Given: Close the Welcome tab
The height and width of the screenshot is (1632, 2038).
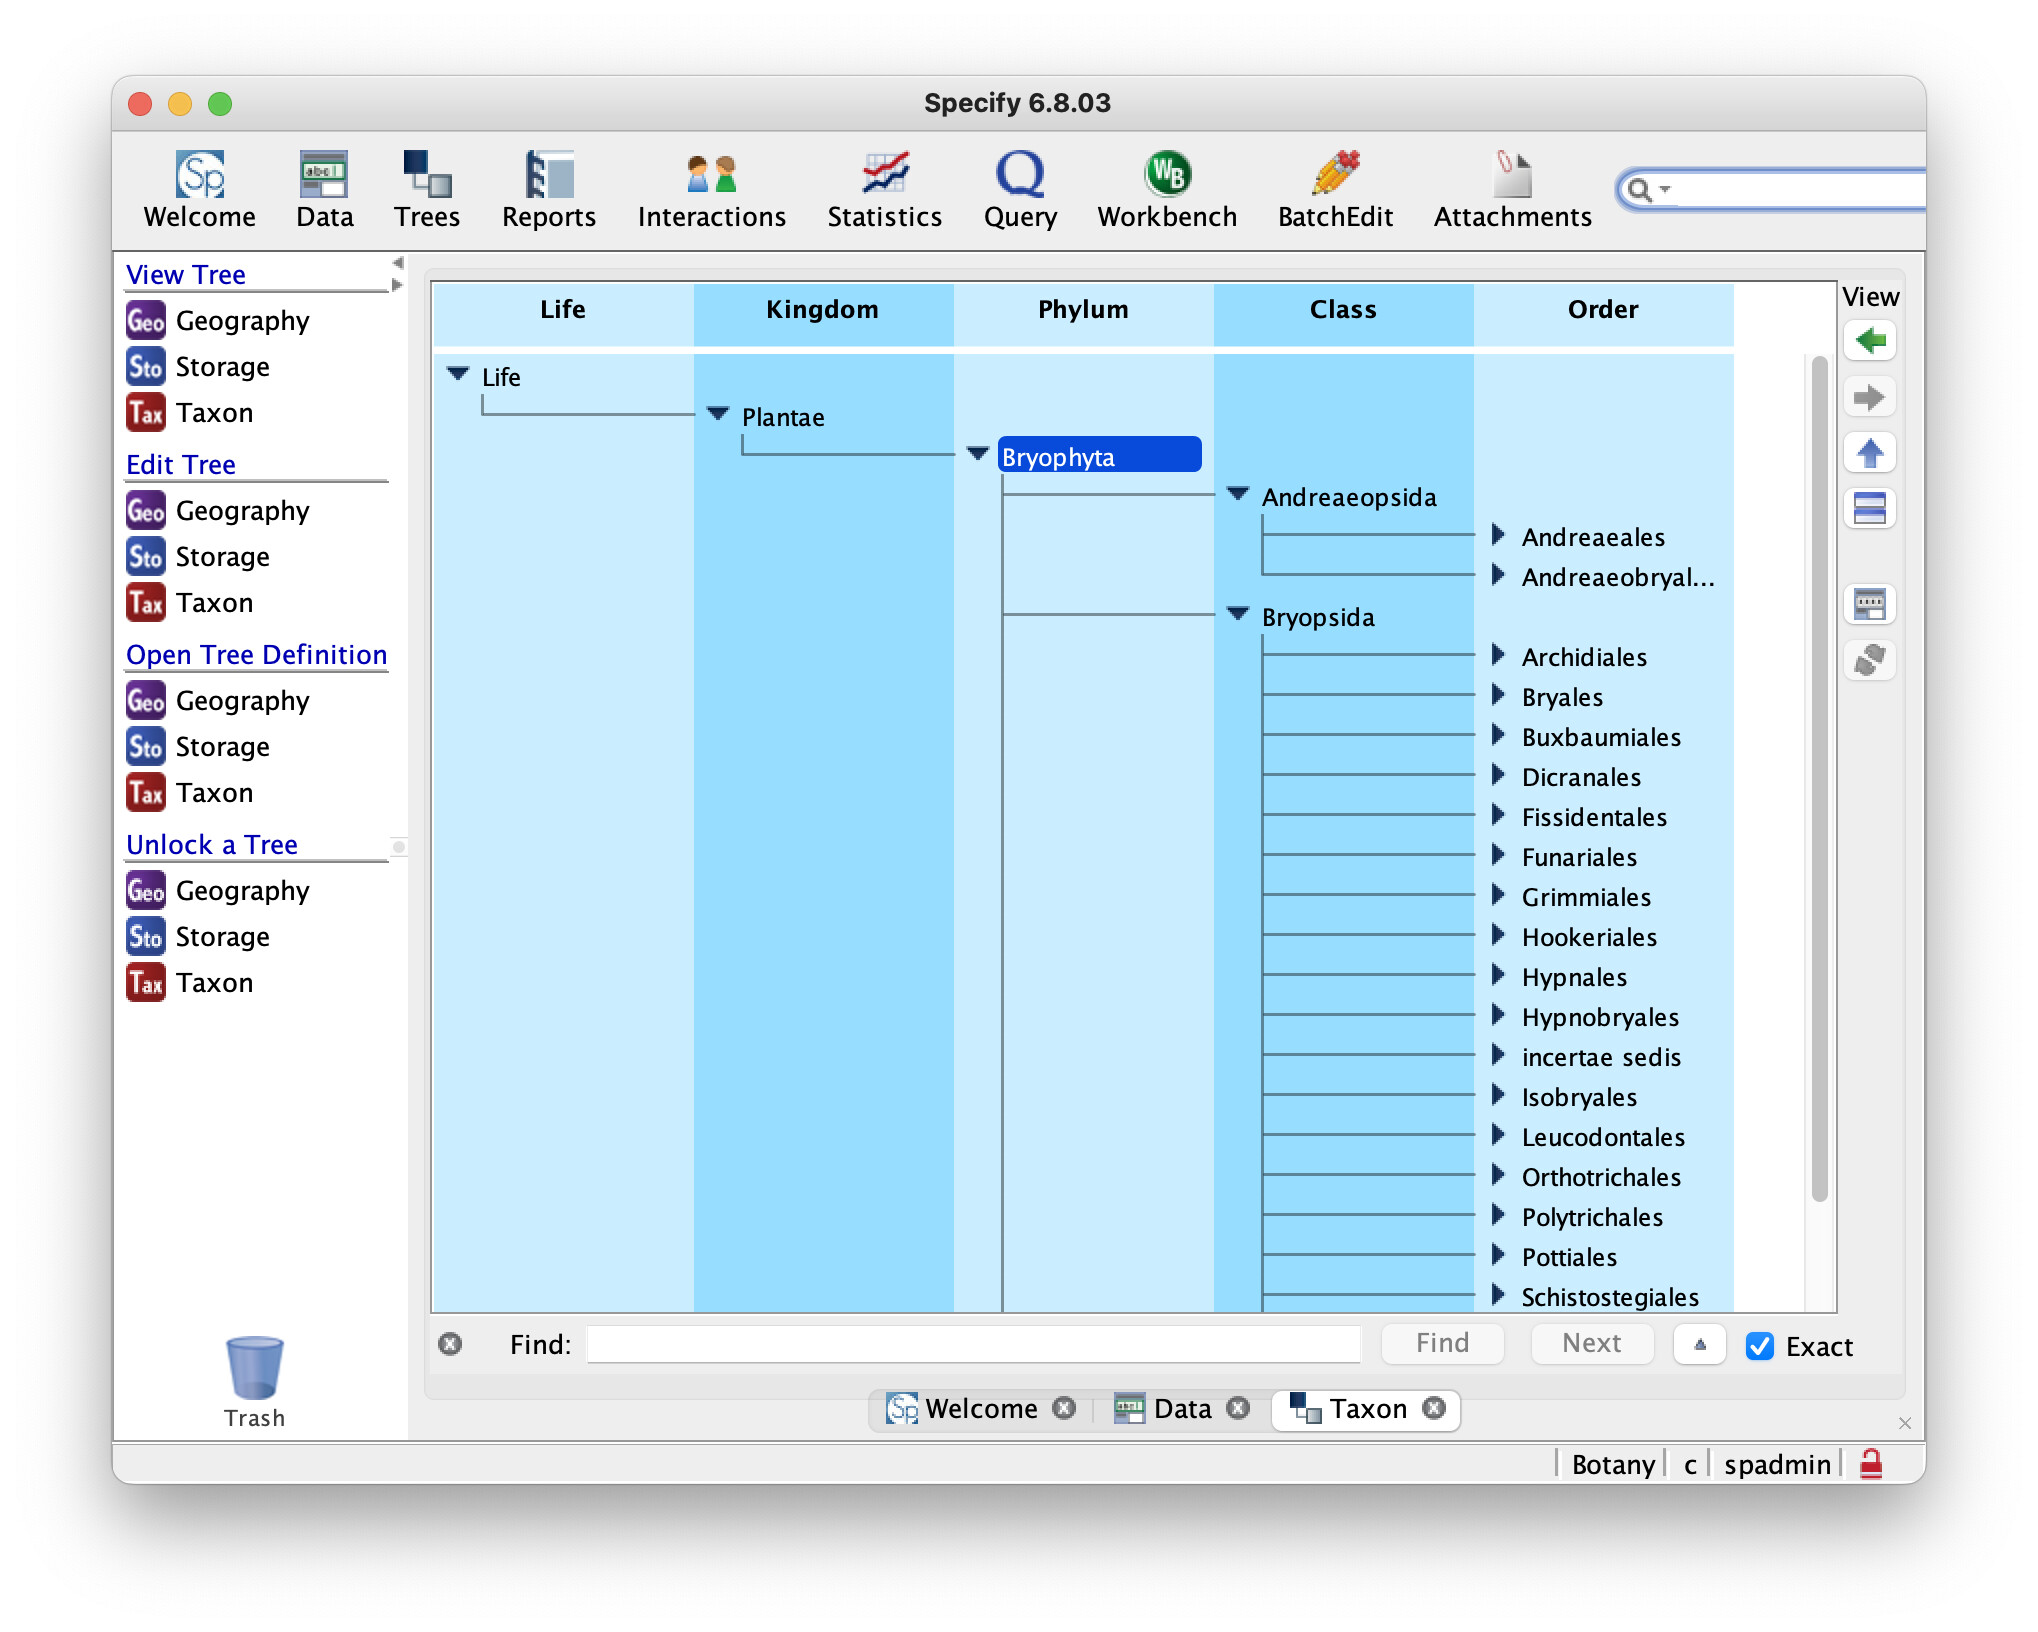Looking at the screenshot, I should pyautogui.click(x=1064, y=1408).
